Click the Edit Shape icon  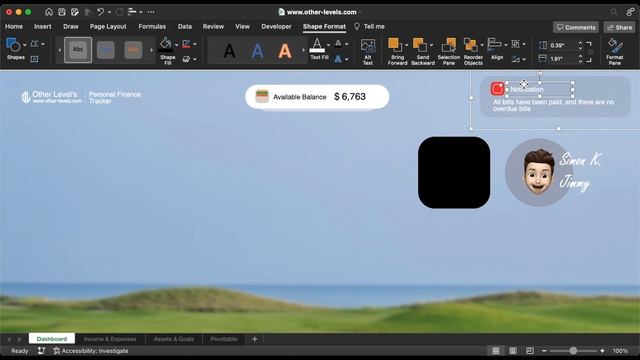[x=34, y=44]
